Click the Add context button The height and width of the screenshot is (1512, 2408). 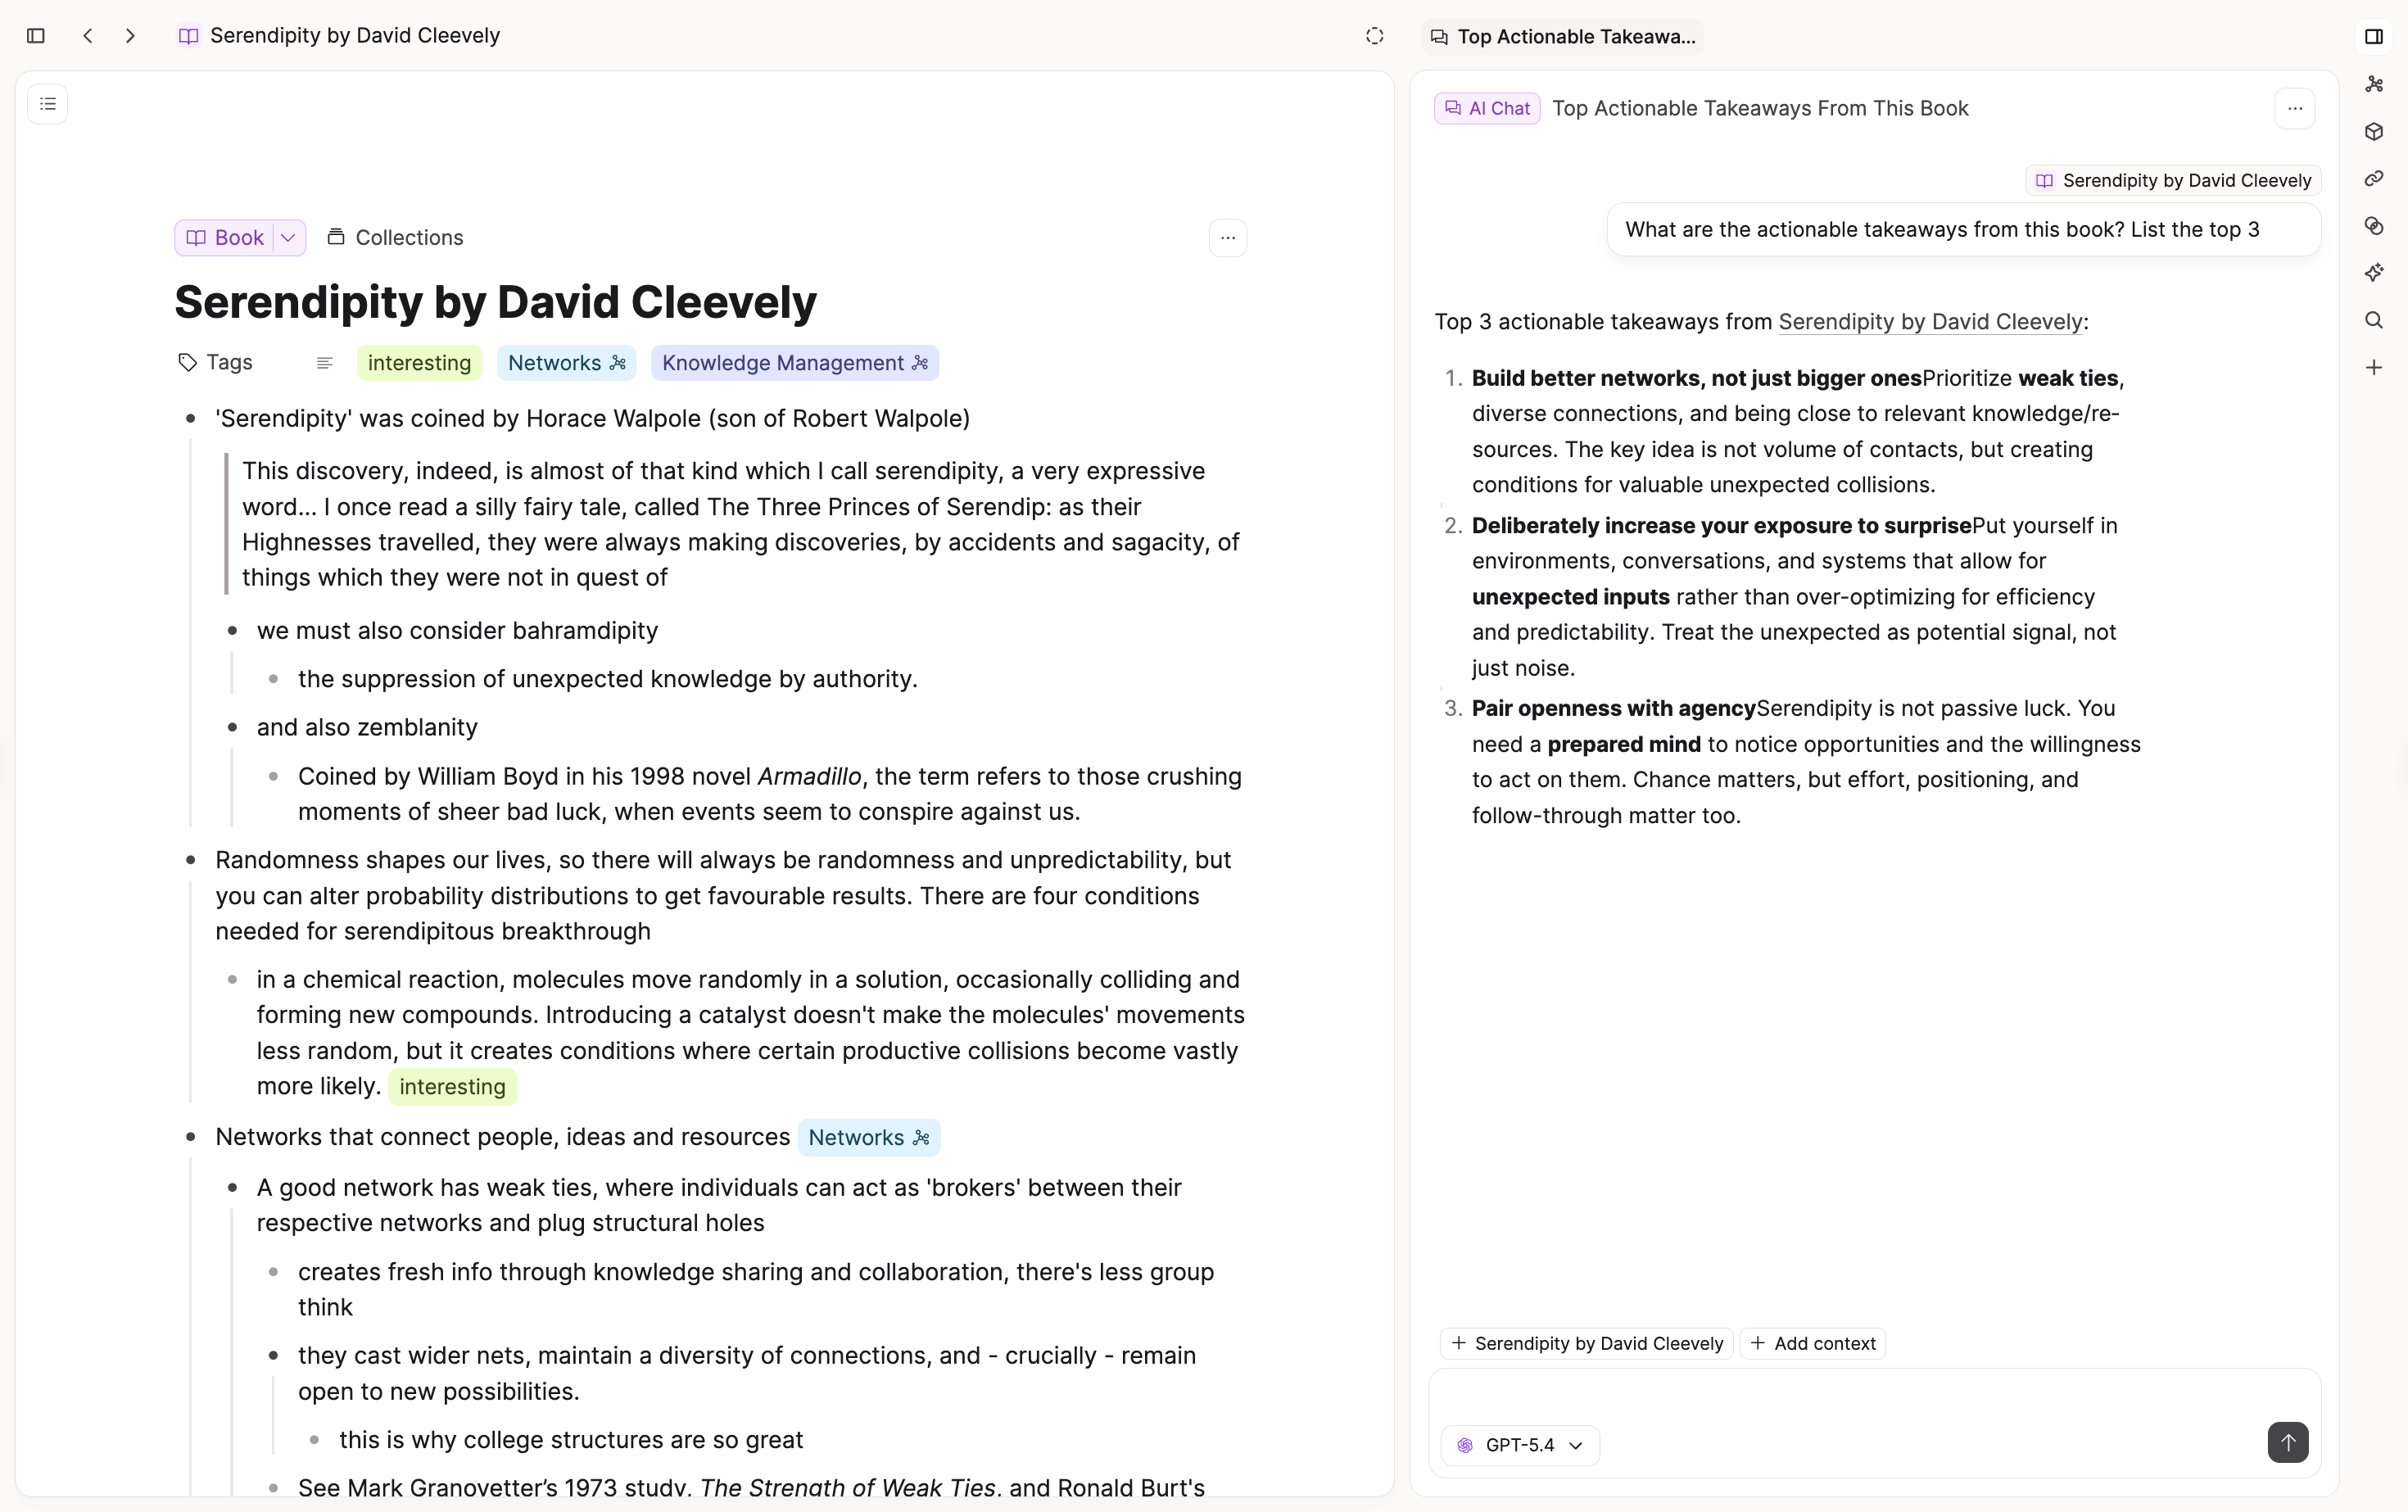[1813, 1343]
